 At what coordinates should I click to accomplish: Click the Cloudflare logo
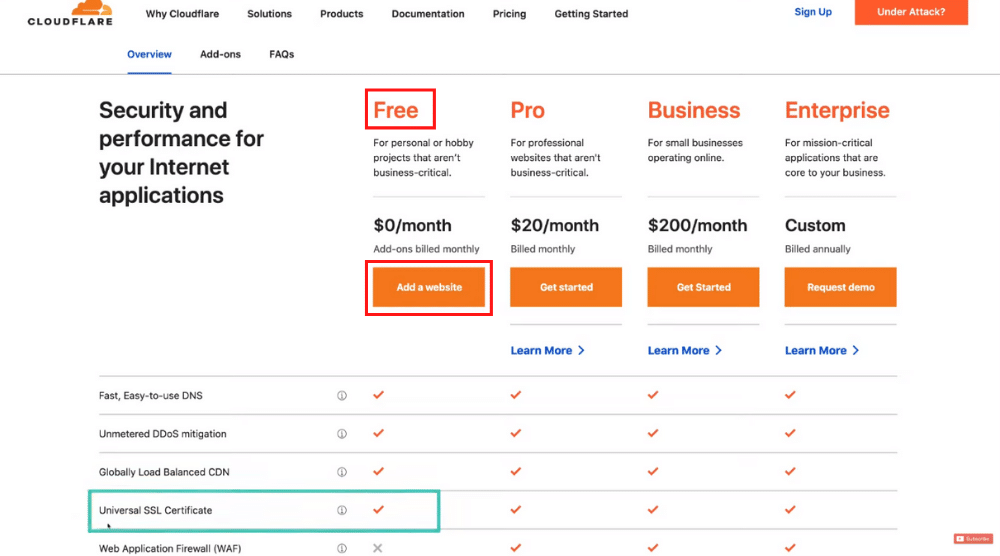(70, 13)
